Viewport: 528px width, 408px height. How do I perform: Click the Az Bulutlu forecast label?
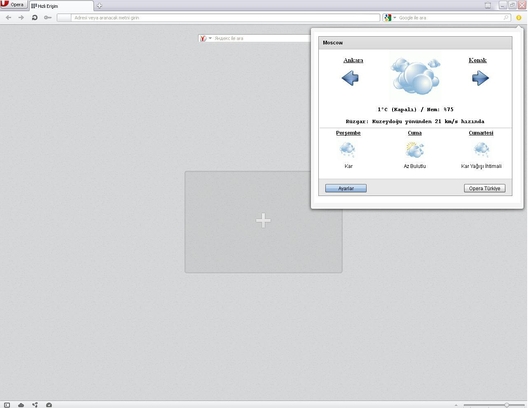[x=415, y=166]
